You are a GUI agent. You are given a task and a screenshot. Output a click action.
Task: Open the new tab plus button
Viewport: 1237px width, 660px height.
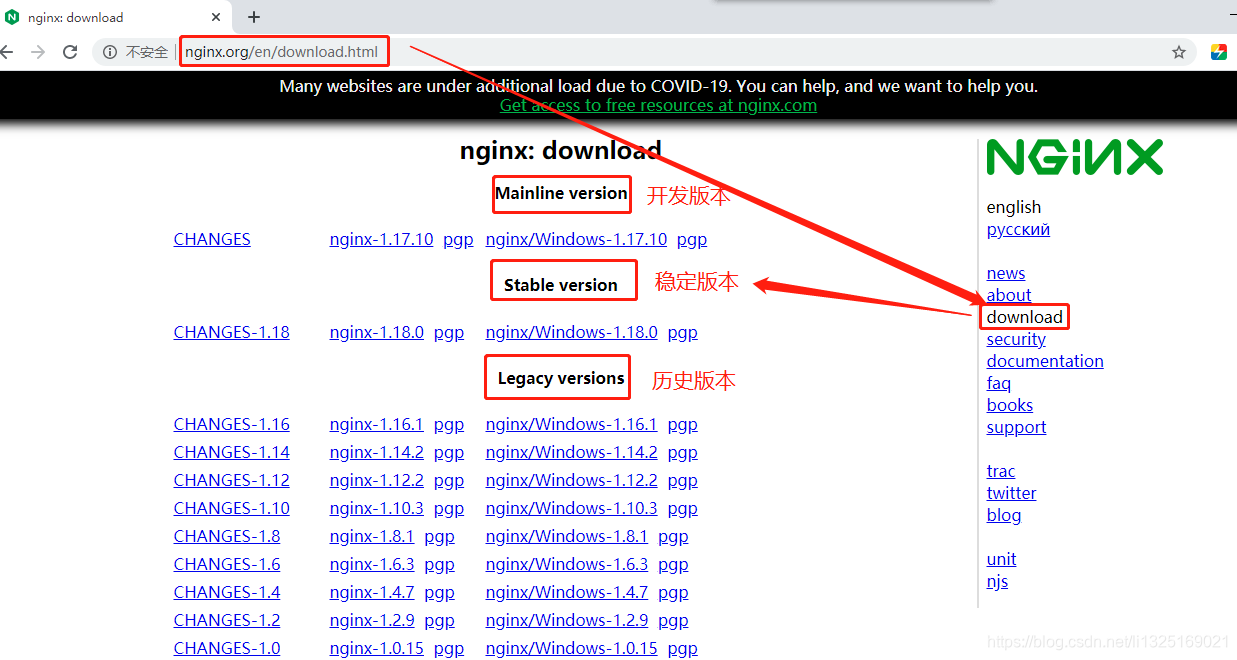254,17
